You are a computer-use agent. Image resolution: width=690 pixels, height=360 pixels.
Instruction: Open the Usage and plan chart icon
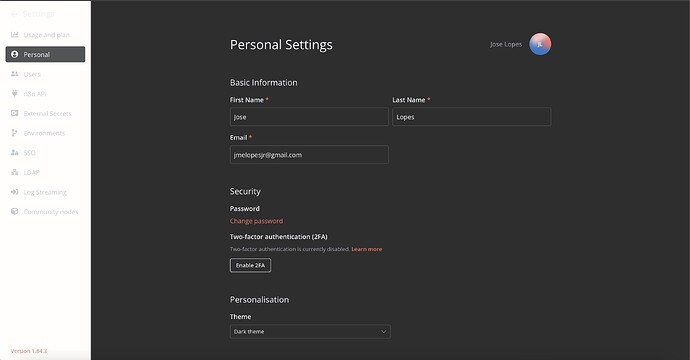[15, 35]
